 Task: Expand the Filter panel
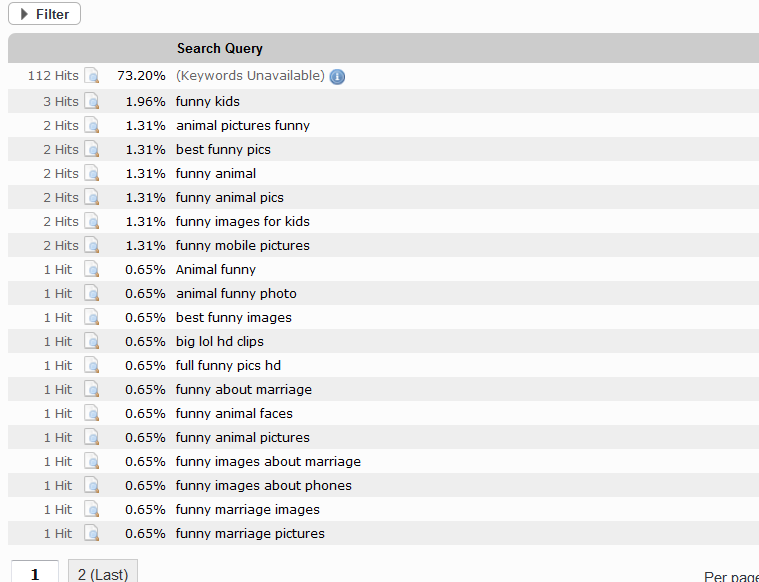[x=44, y=14]
